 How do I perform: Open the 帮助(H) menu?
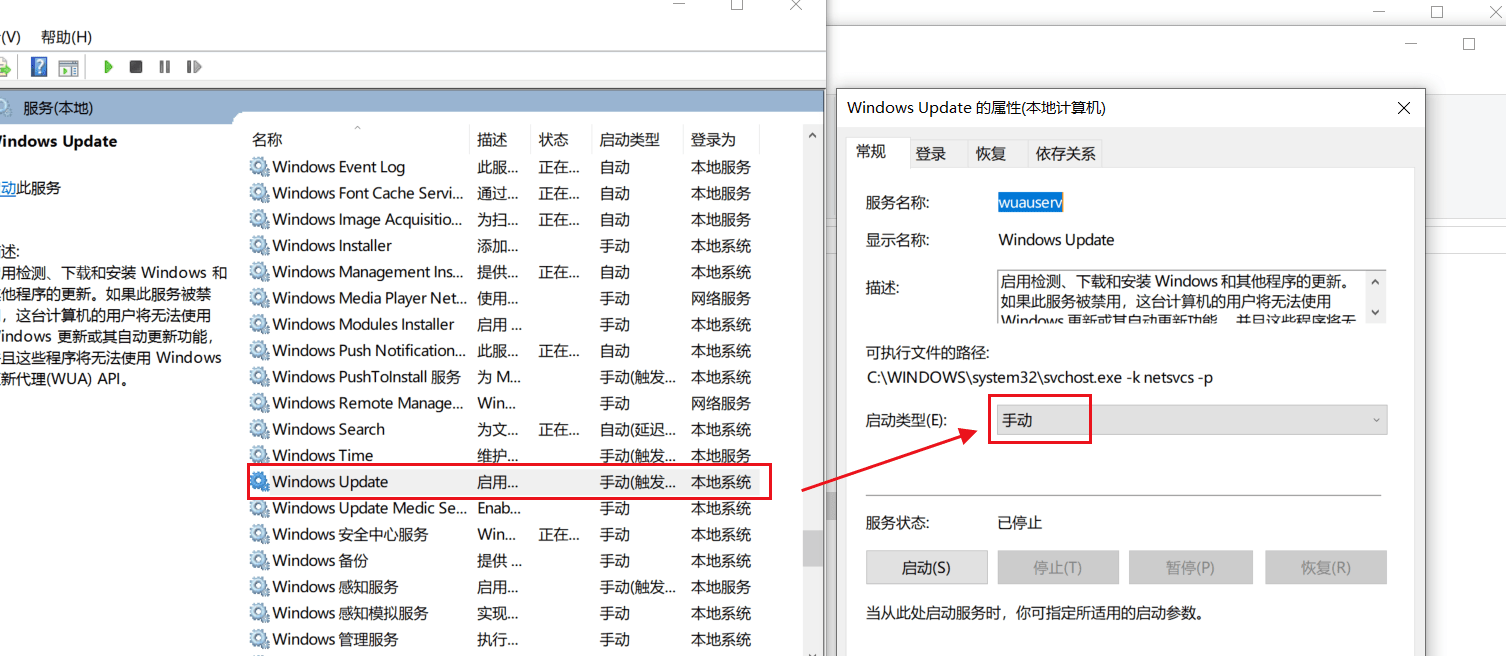click(66, 37)
